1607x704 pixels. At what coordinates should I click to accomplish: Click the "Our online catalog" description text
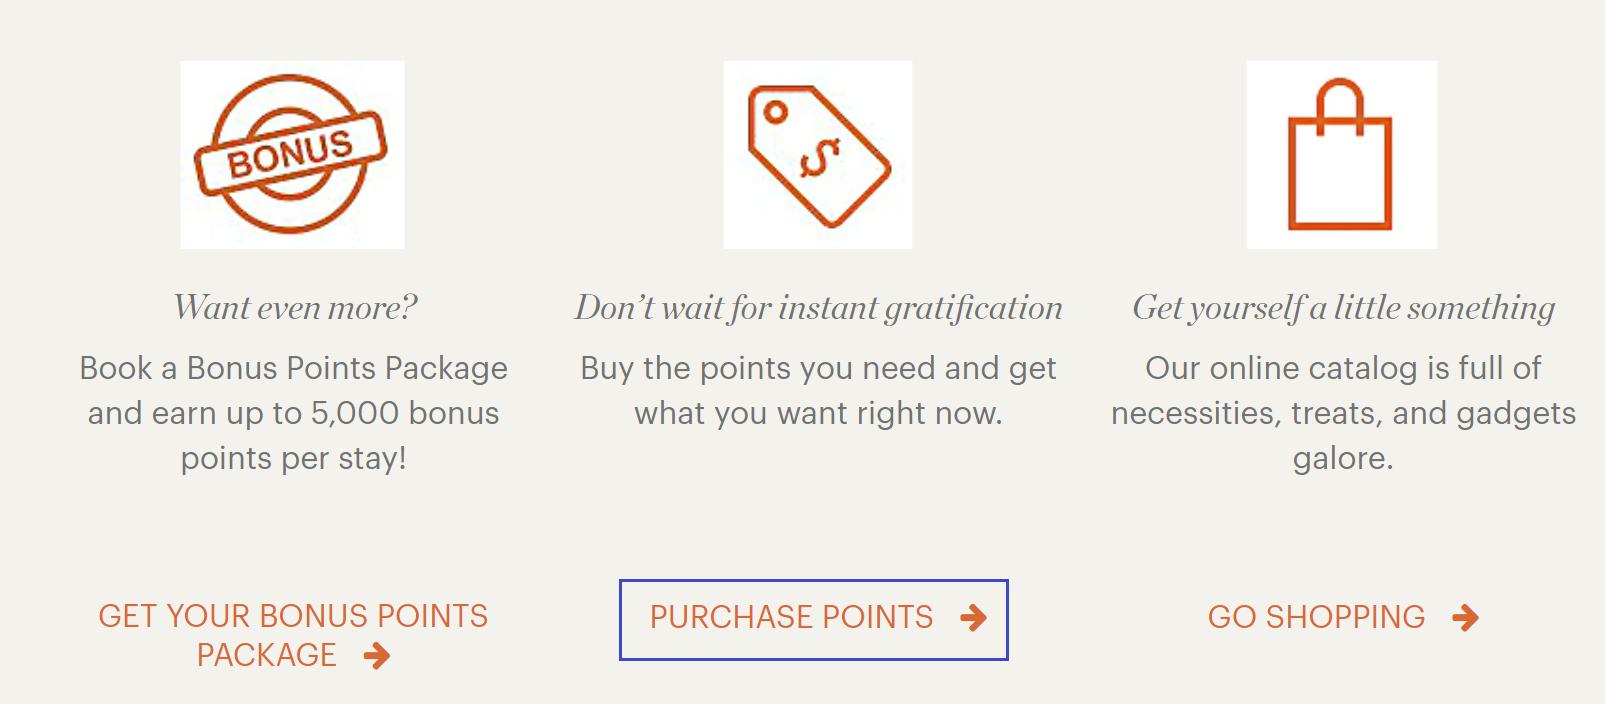[x=1343, y=413]
